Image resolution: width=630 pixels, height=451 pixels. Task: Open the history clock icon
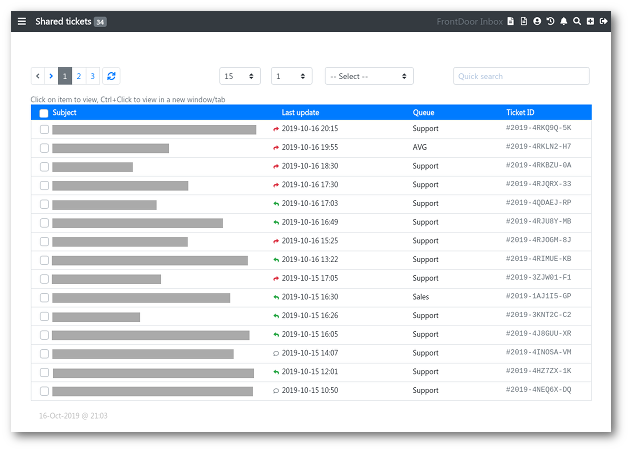550,21
